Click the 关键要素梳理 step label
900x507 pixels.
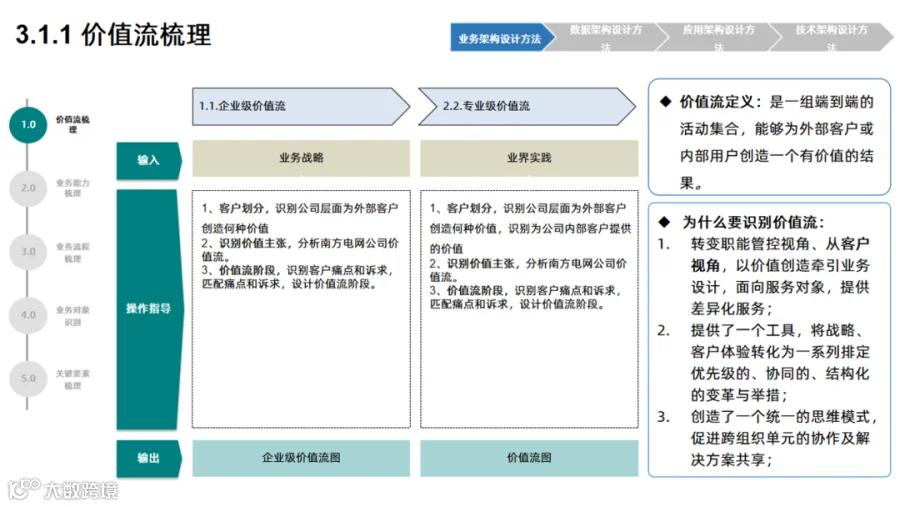click(72, 379)
